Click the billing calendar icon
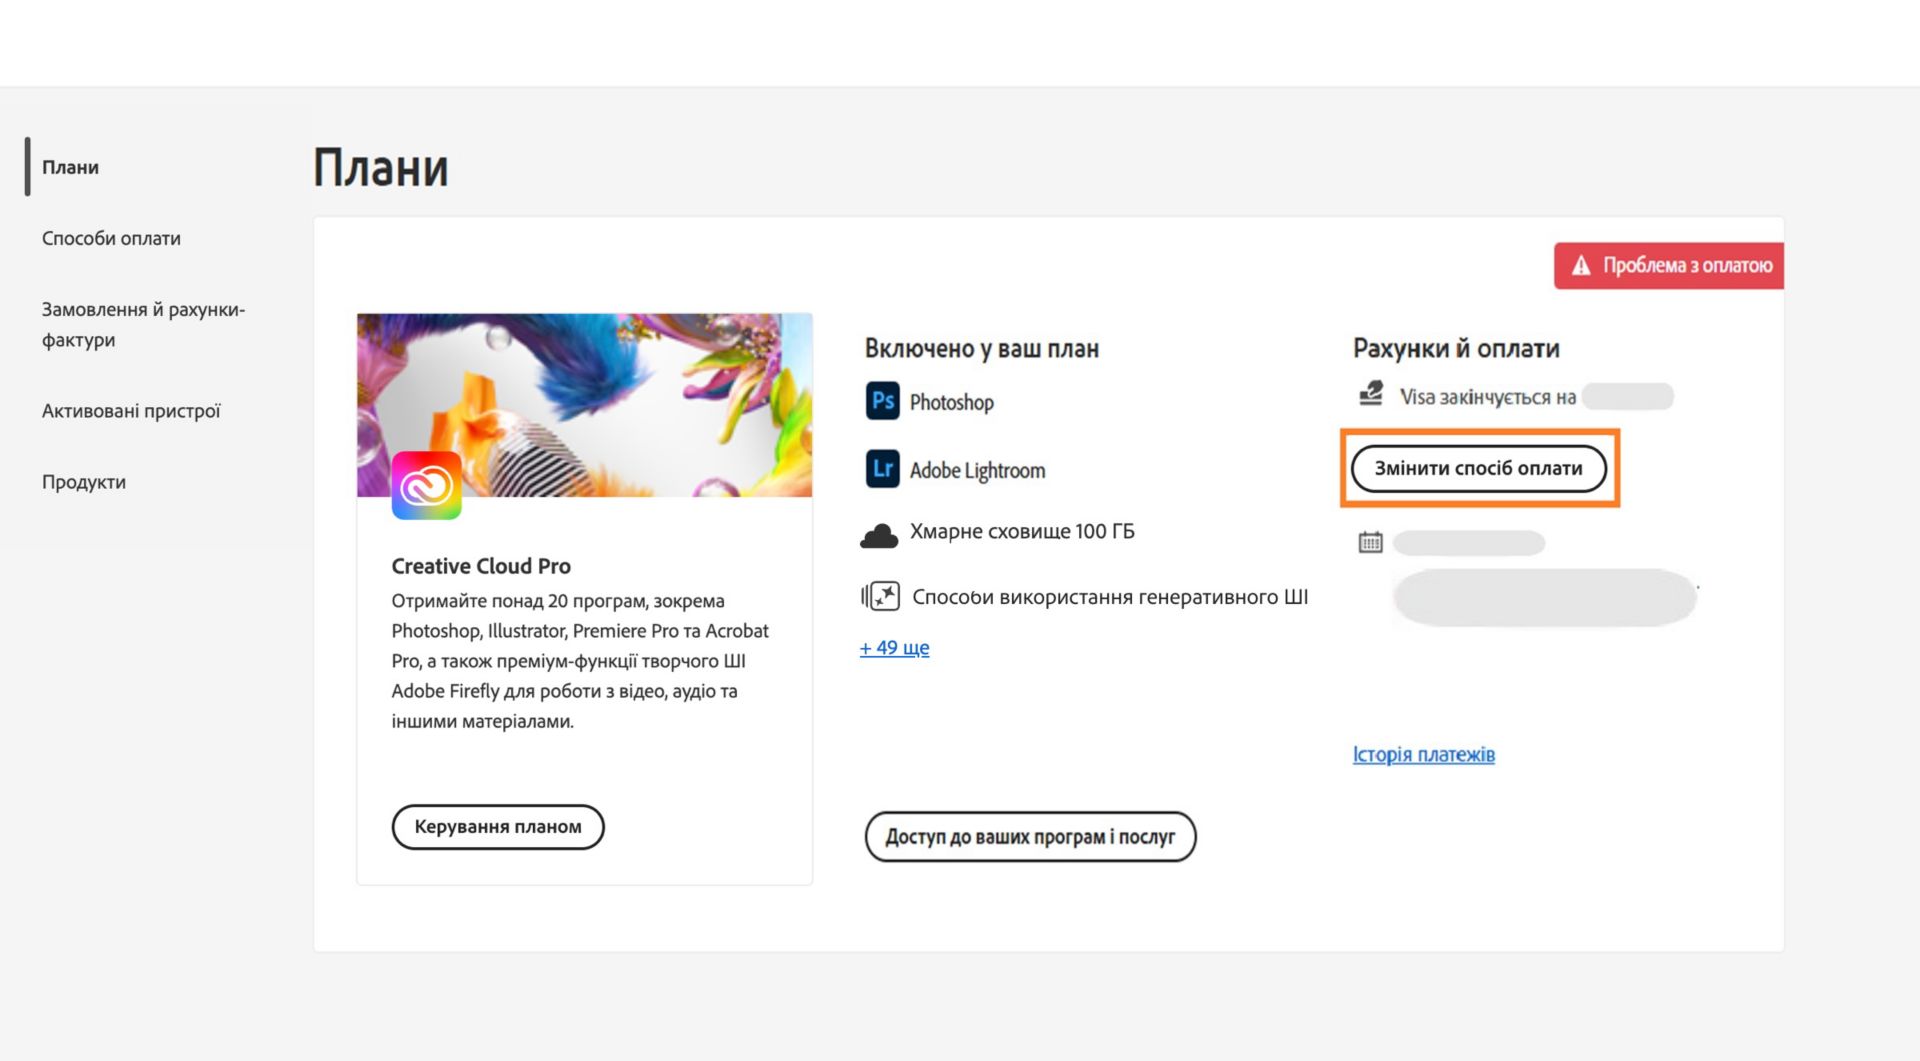1920x1061 pixels. pyautogui.click(x=1370, y=543)
